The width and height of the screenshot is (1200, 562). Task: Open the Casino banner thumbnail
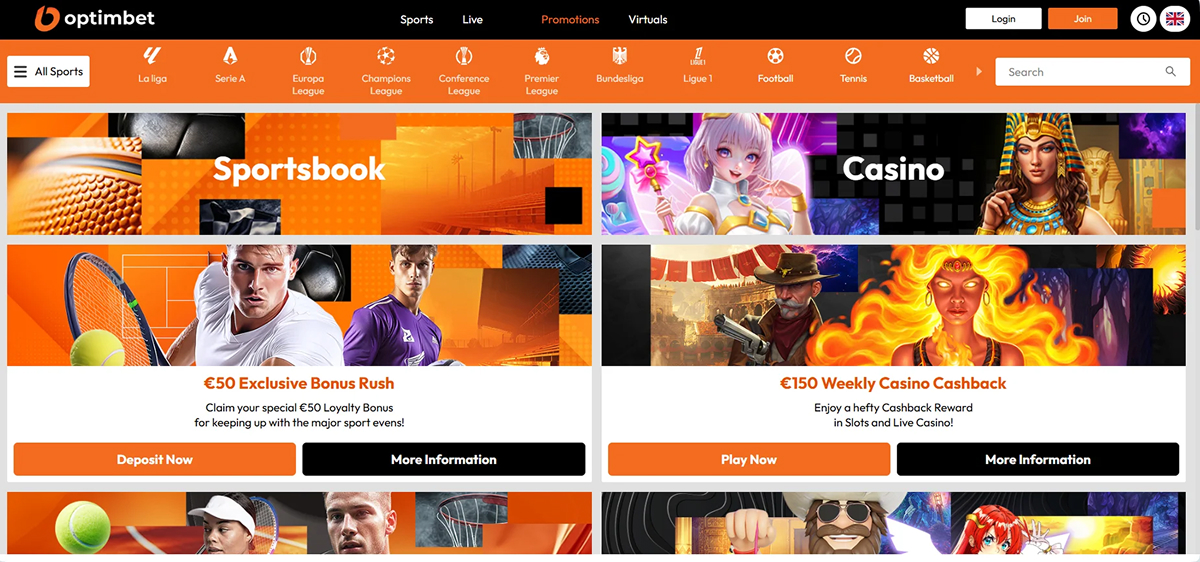(x=893, y=173)
